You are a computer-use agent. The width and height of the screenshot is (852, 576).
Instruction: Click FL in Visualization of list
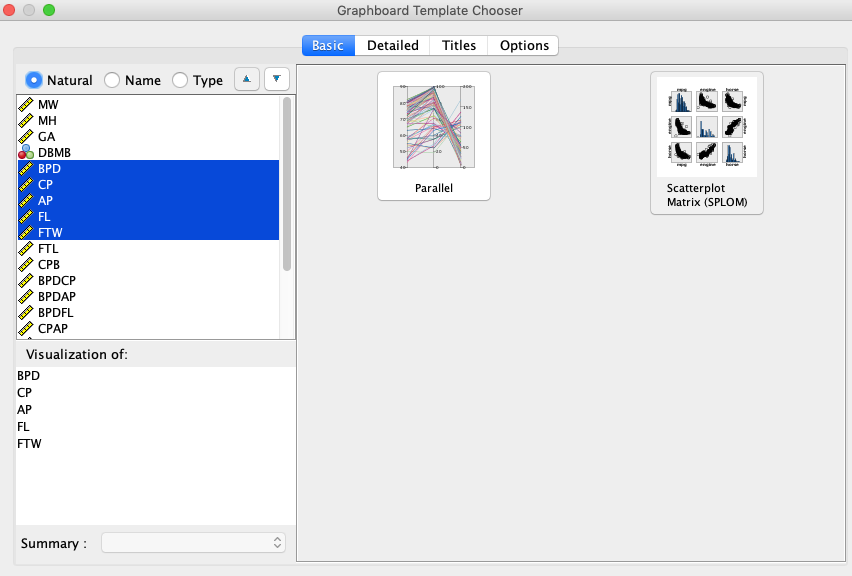(x=23, y=427)
